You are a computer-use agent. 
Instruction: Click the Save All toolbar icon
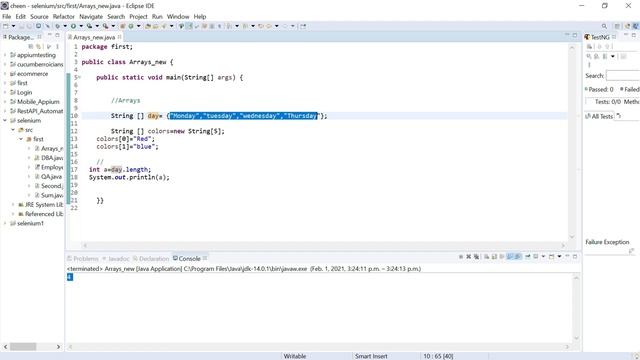click(x=29, y=26)
